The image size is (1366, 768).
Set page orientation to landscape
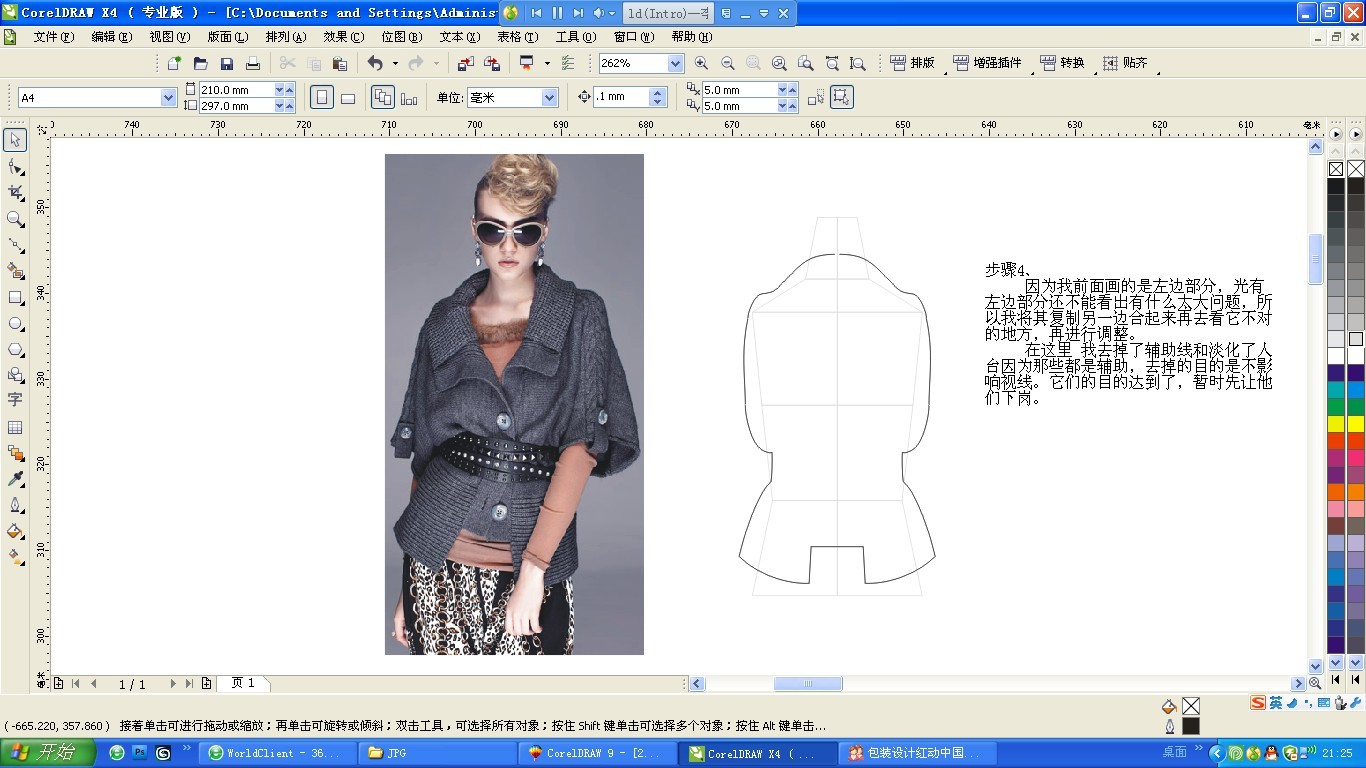click(348, 98)
